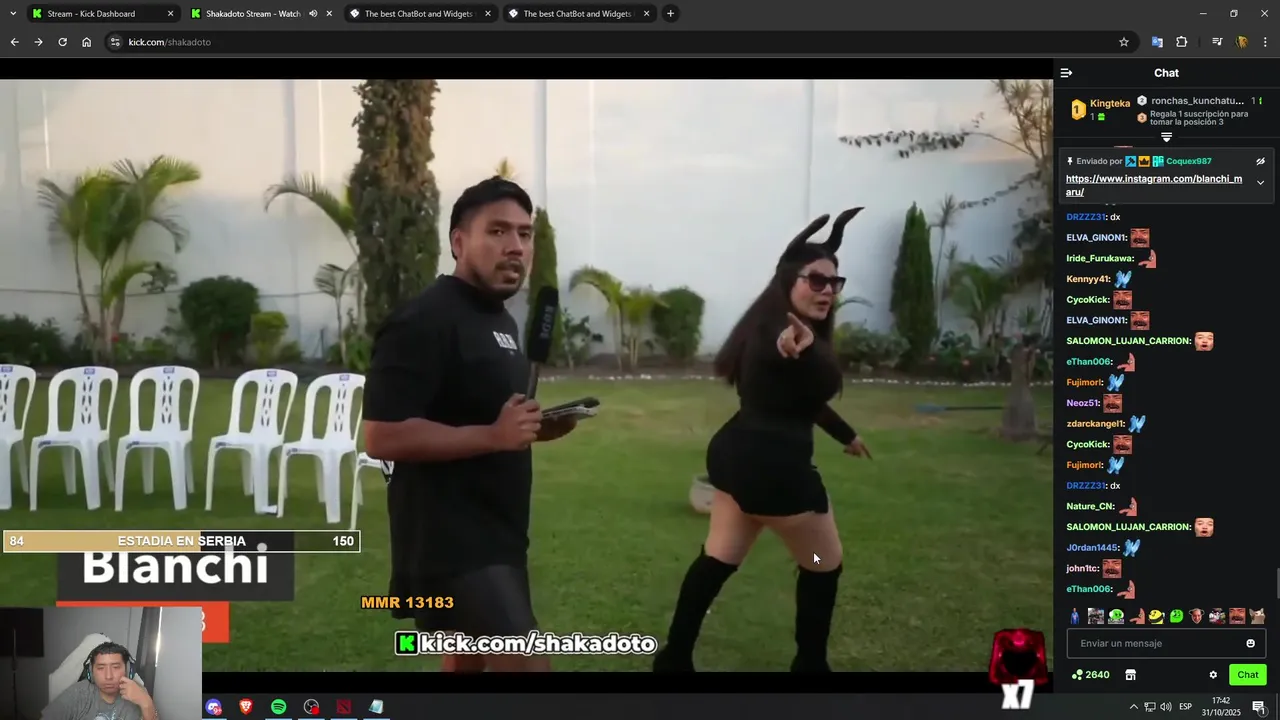The image size is (1280, 720).
Task: Click username zdarckangel1 in chat
Action: [x=1095, y=424]
